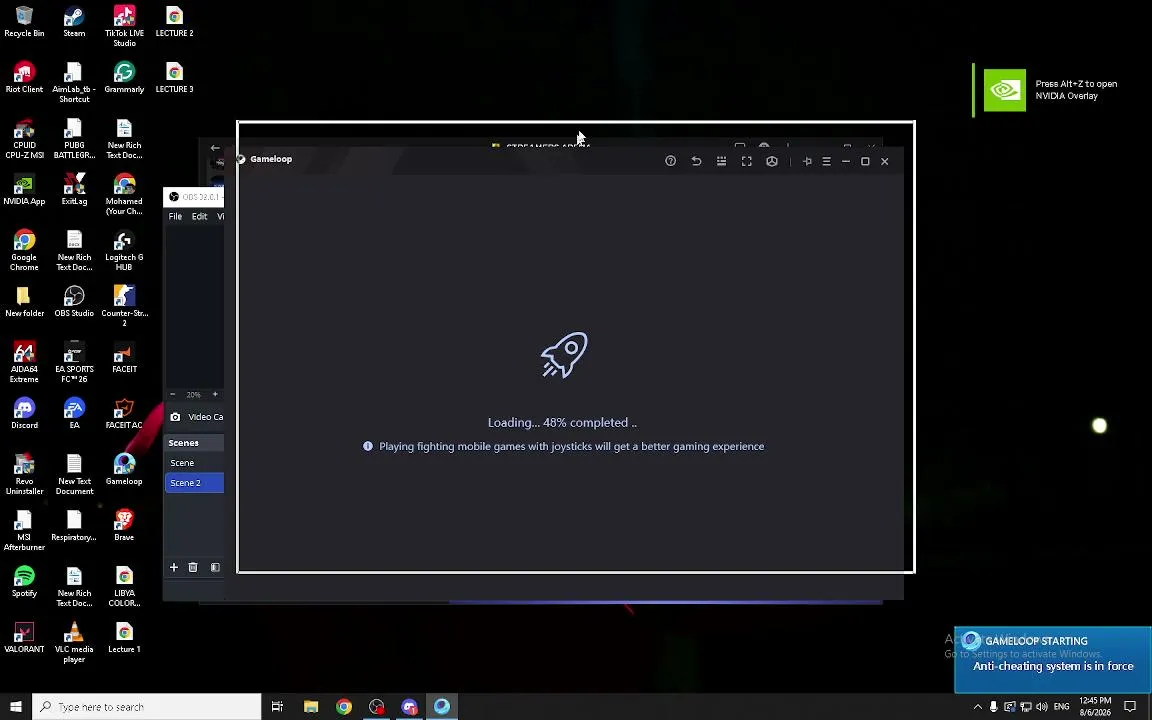Image resolution: width=1152 pixels, height=720 pixels.
Task: Open Counter-Strike 2 desktop shortcut
Action: tap(124, 306)
